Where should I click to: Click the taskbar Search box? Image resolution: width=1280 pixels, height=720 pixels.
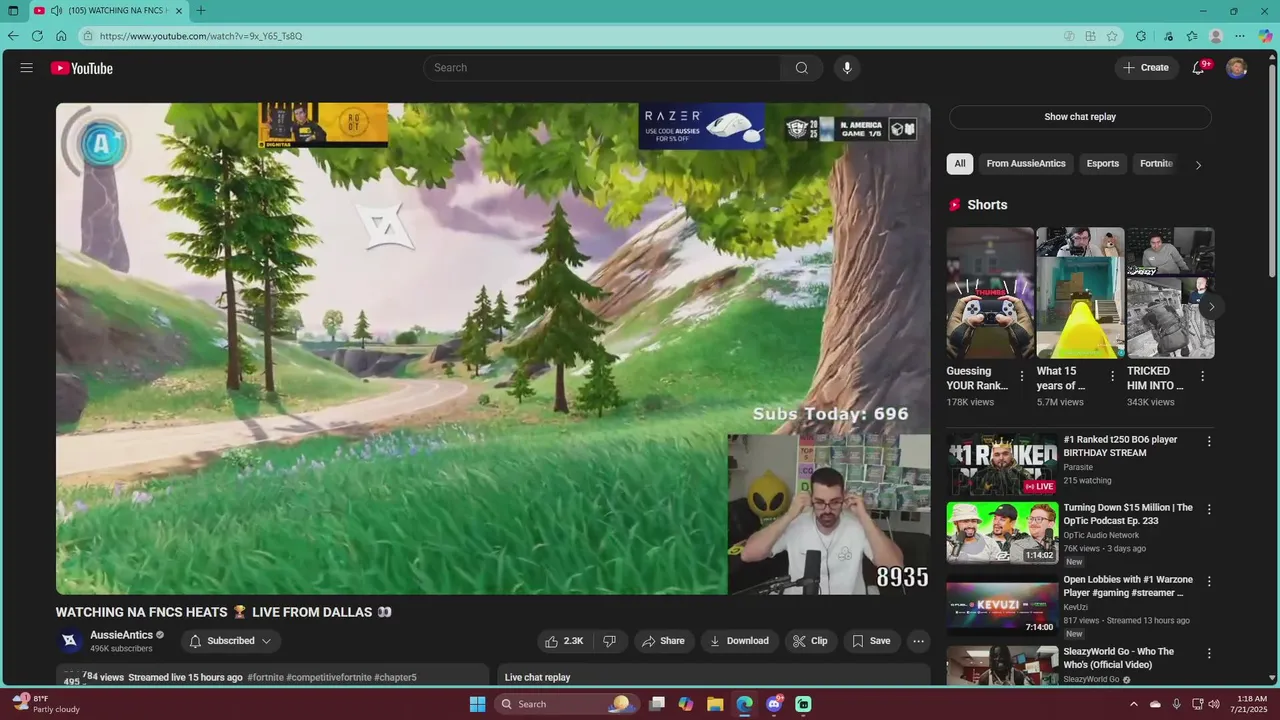[568, 704]
